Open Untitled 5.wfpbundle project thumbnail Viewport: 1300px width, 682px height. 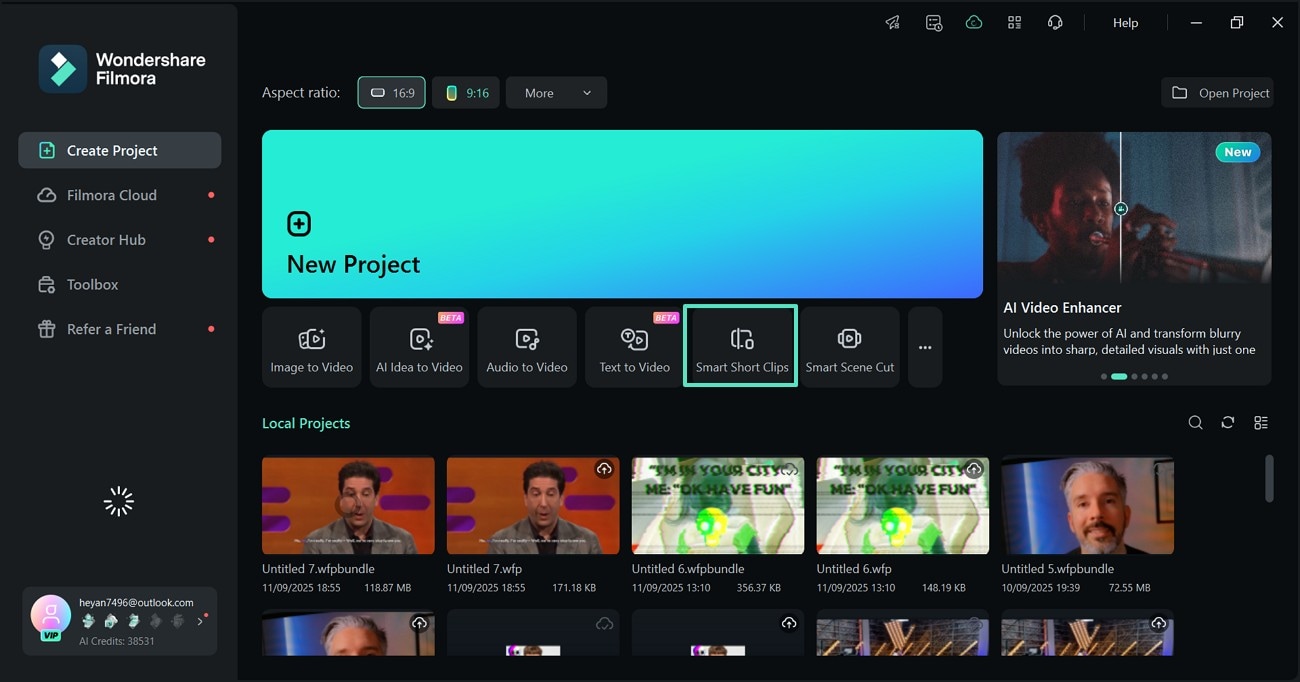point(1088,506)
